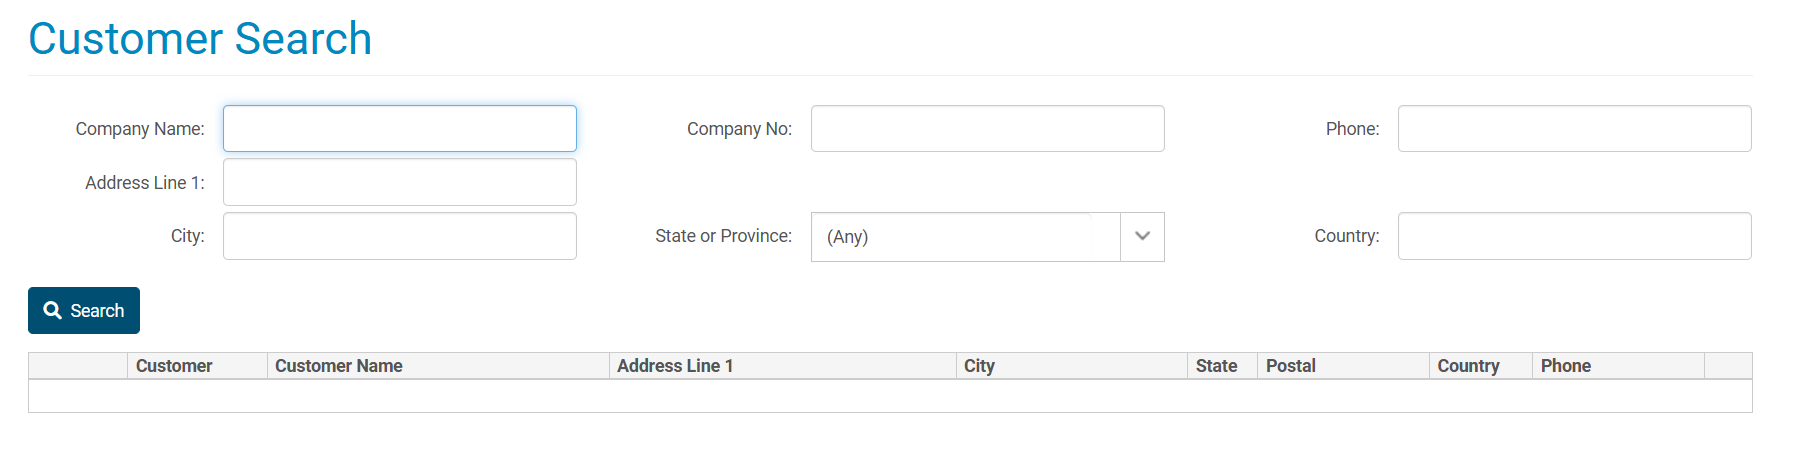
Task: Click the Customer Search page heading
Action: point(200,39)
